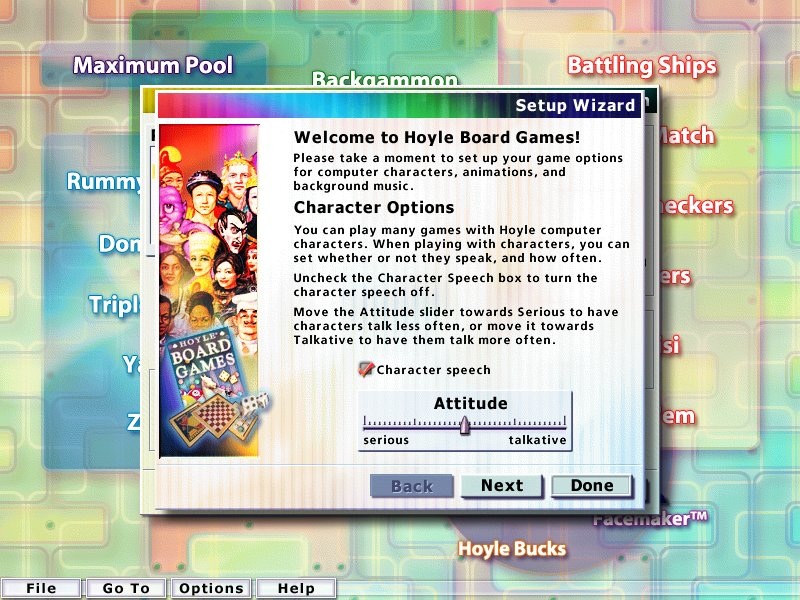The height and width of the screenshot is (600, 800).
Task: Open the Help menu
Action: point(296,589)
